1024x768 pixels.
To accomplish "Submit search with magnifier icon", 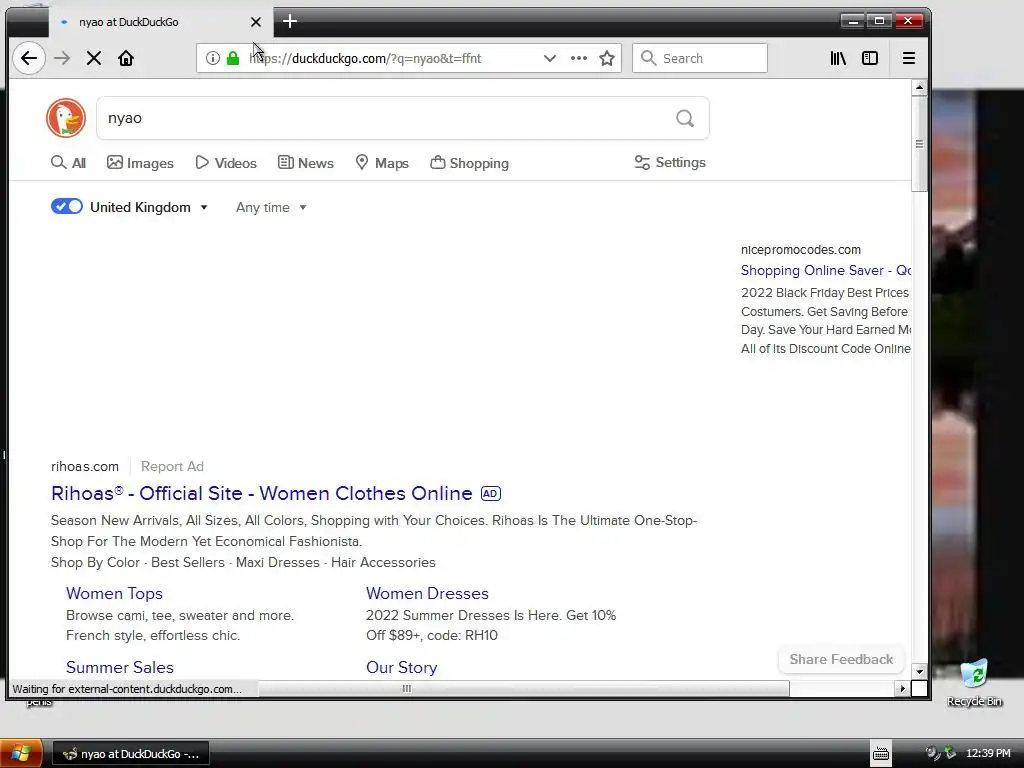I will click(x=684, y=118).
